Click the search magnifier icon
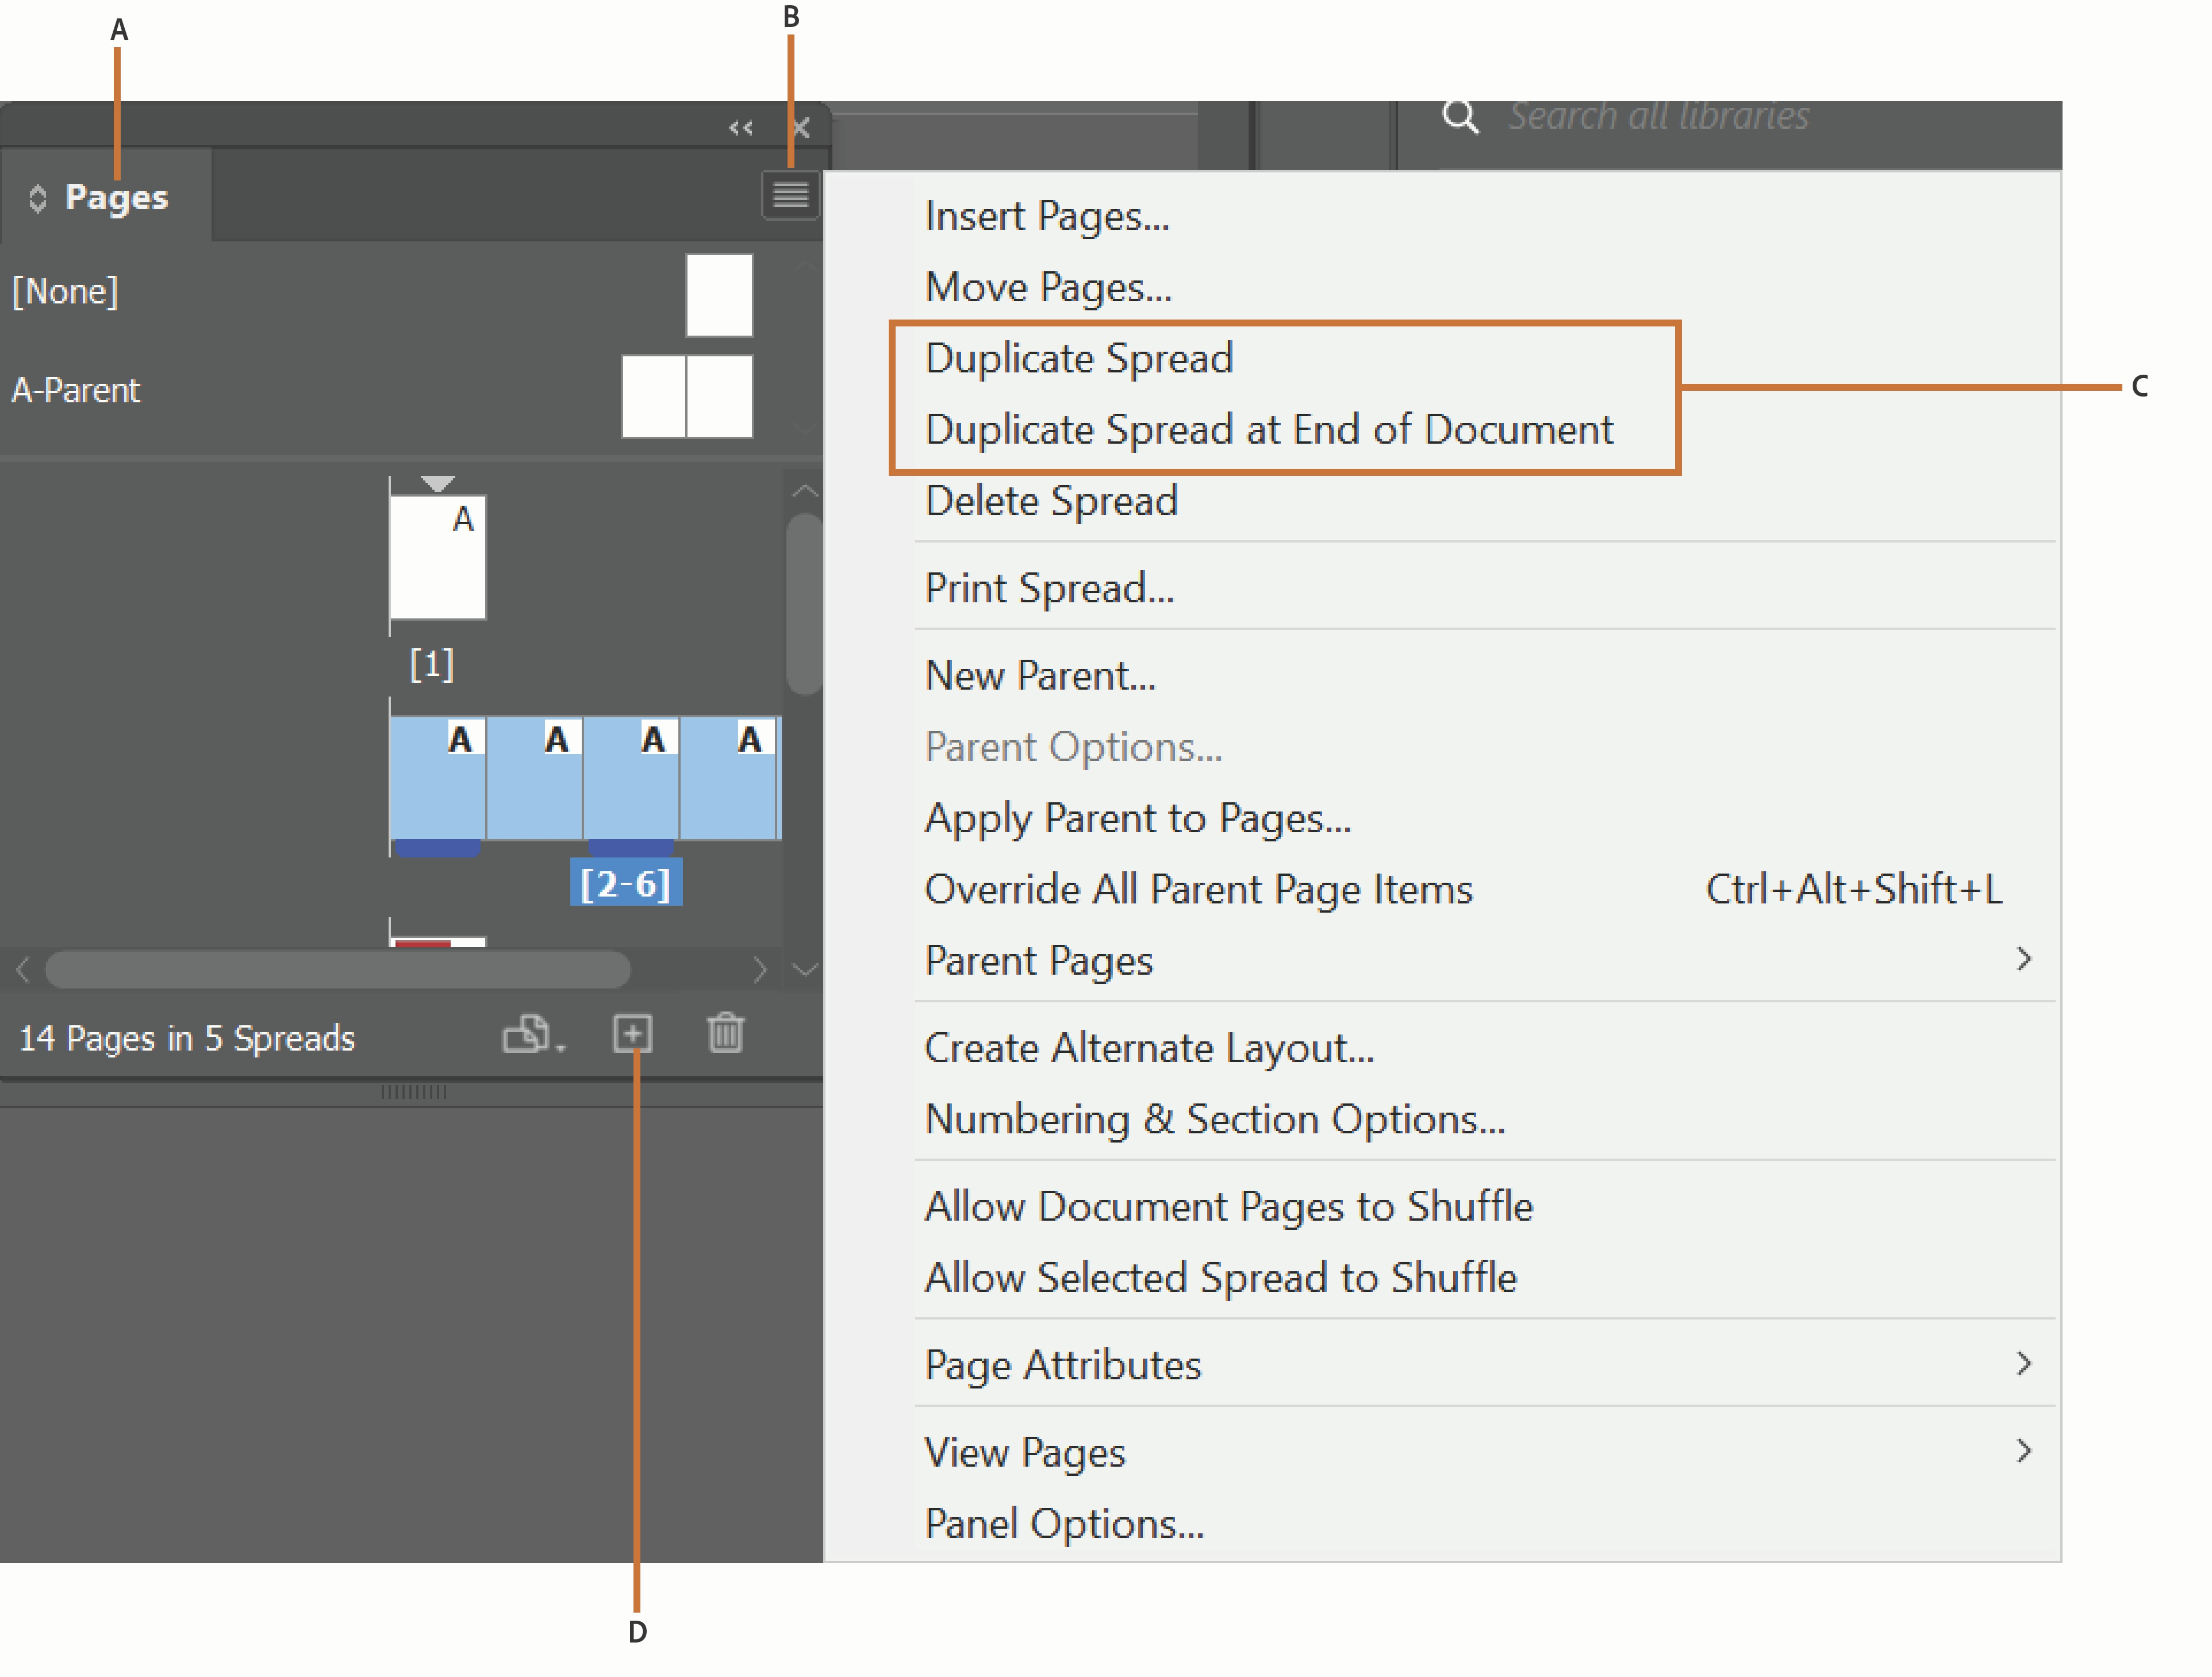 point(1459,117)
